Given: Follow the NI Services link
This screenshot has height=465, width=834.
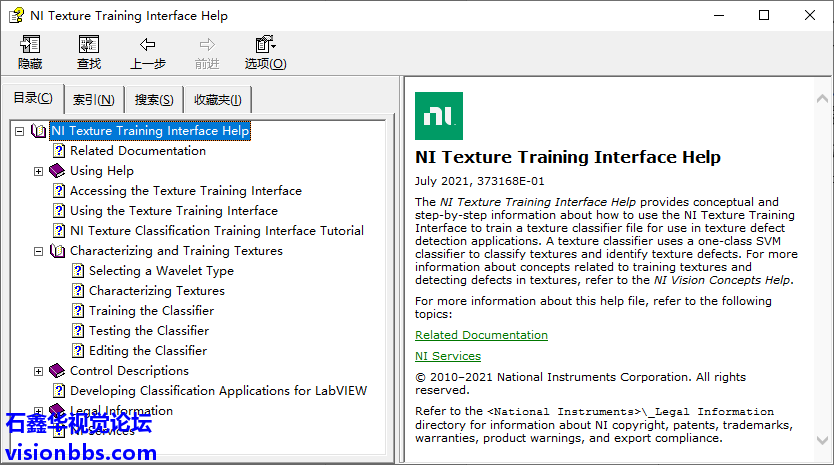Looking at the screenshot, I should (447, 356).
